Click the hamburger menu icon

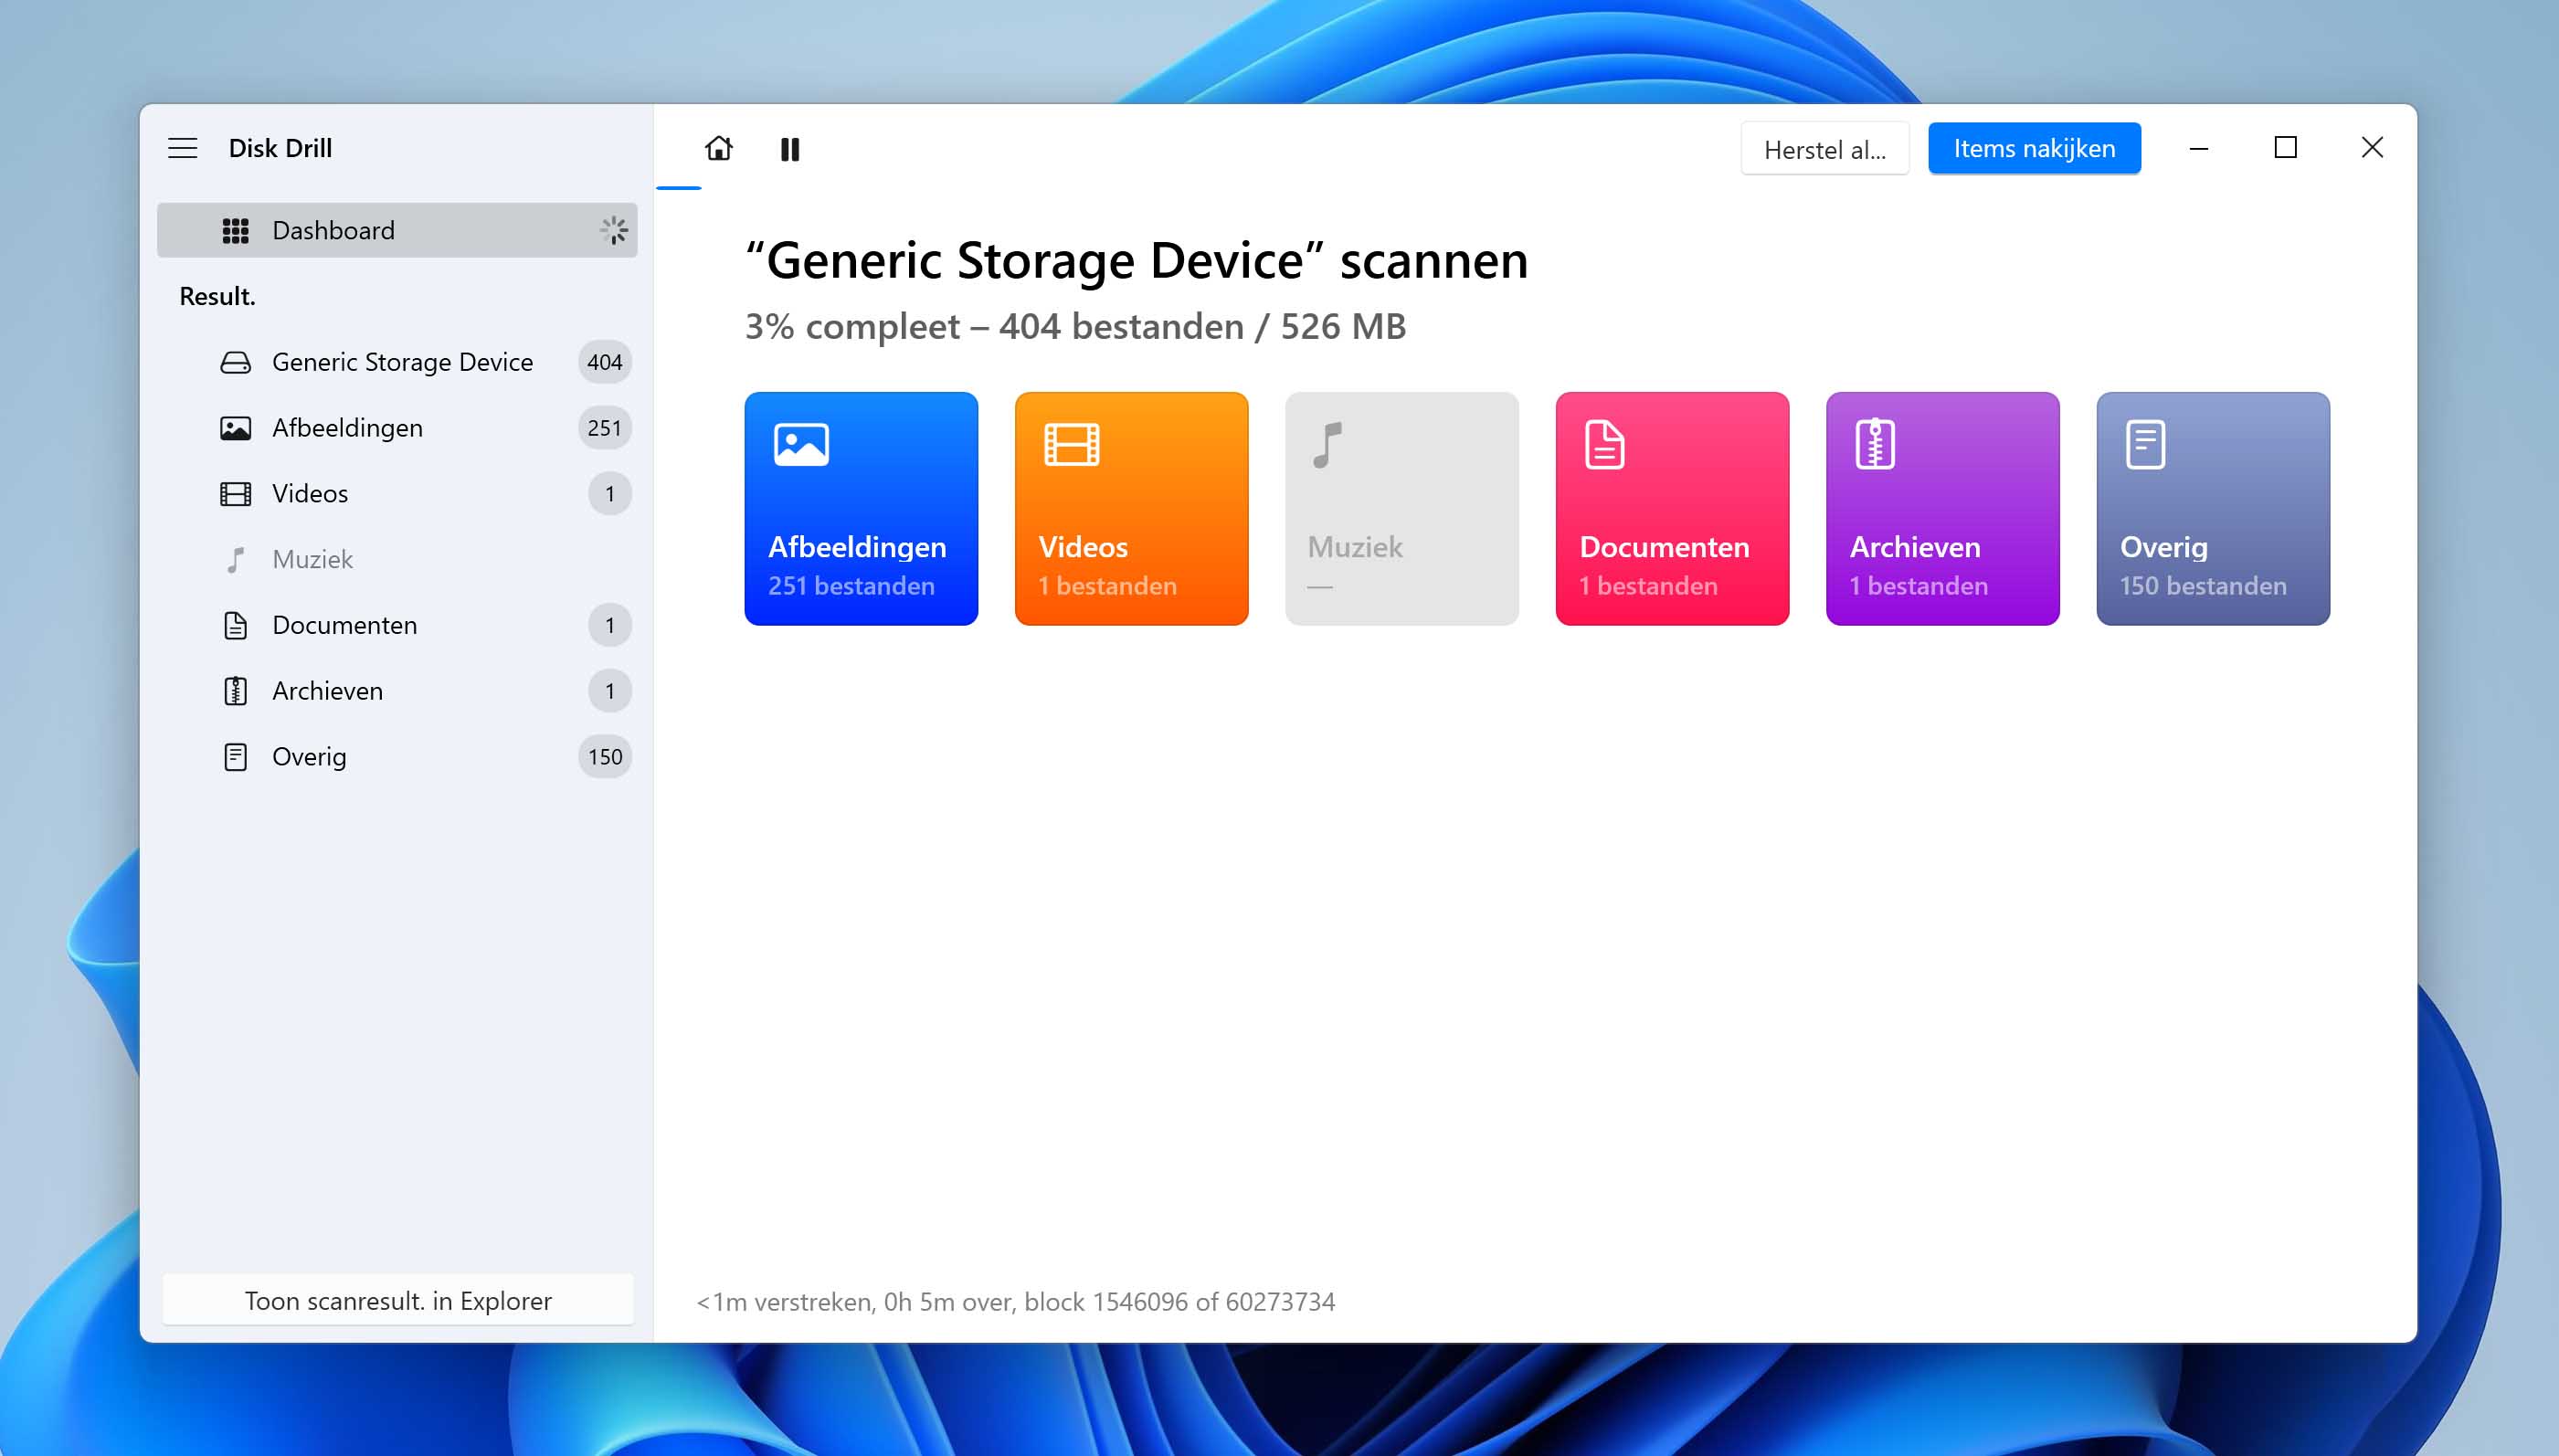coord(181,148)
